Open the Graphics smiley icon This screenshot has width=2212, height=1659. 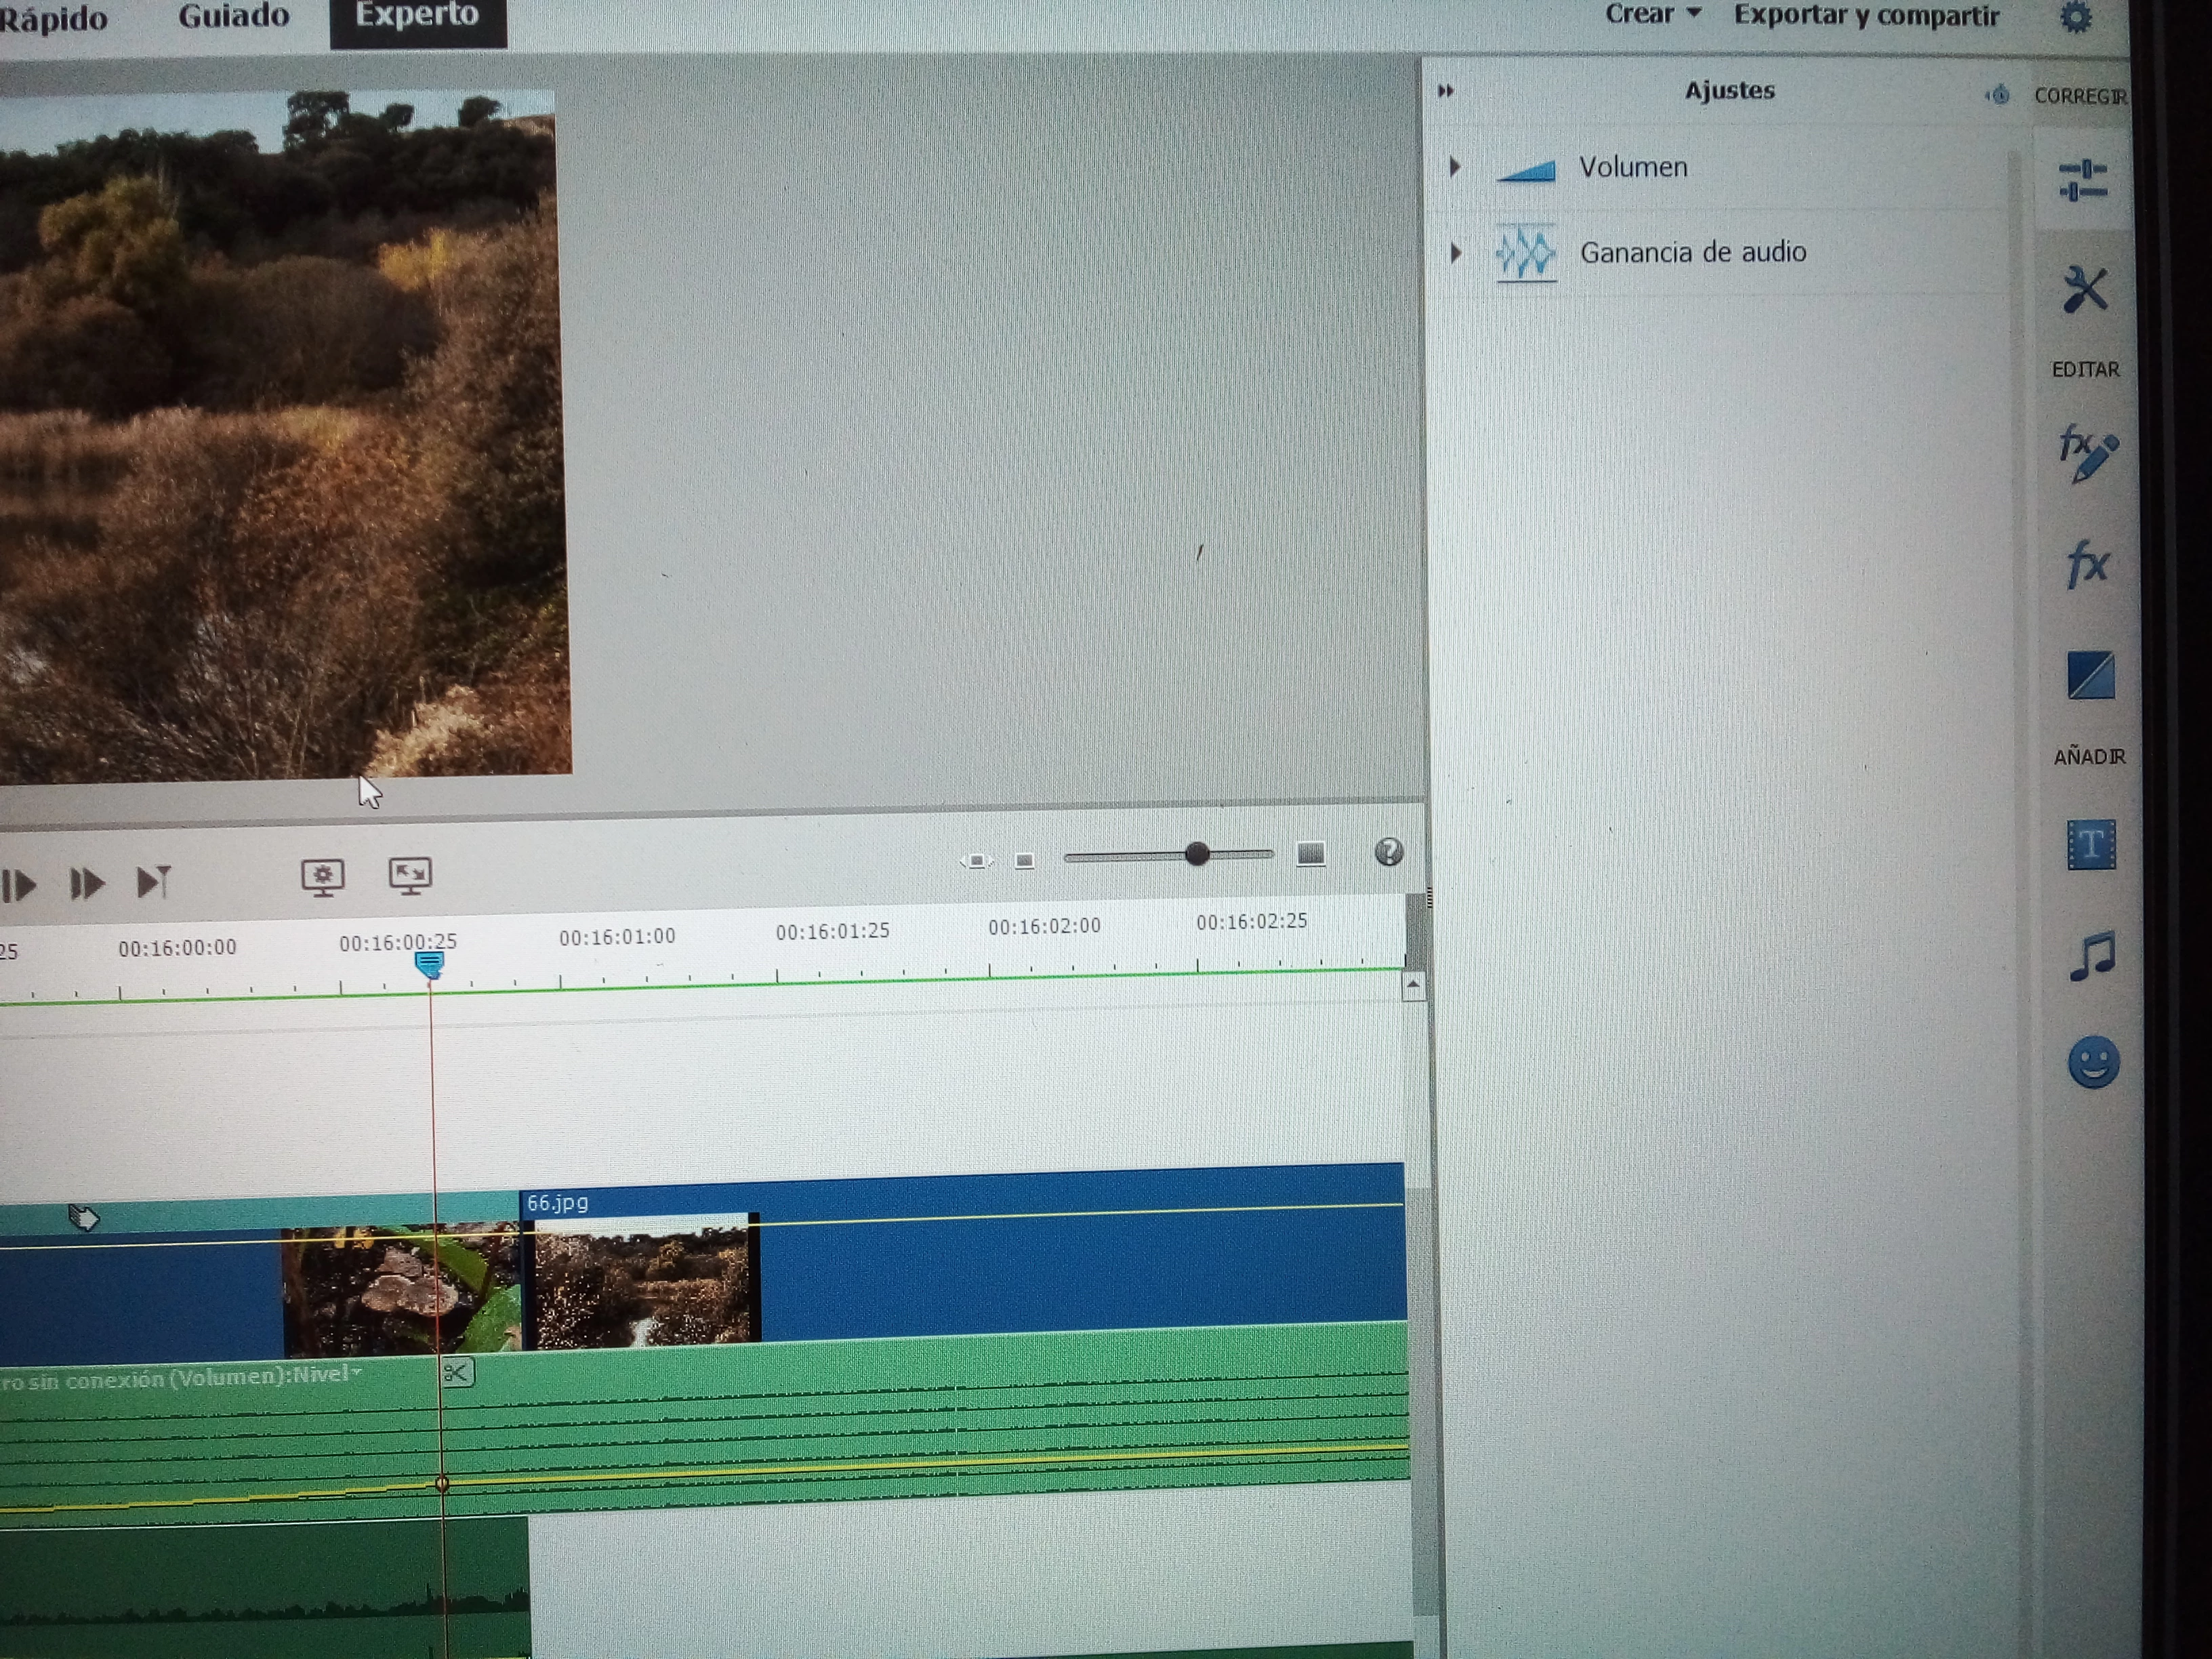tap(2093, 1061)
